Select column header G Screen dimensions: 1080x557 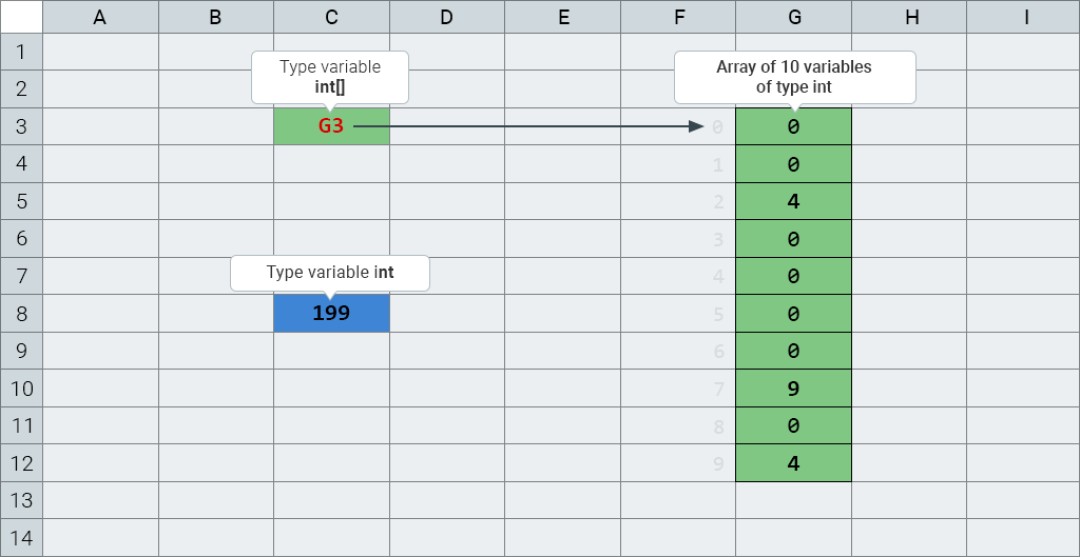[x=793, y=17]
